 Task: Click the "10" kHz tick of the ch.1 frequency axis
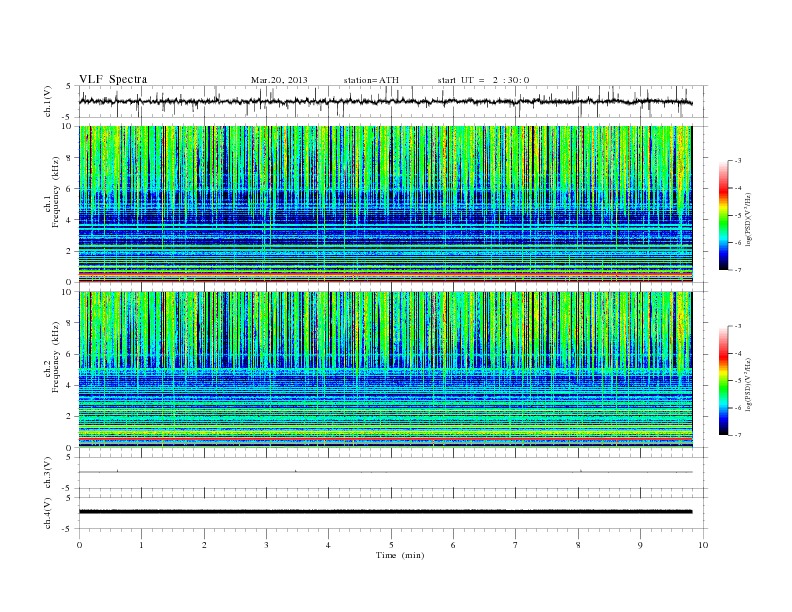[x=67, y=126]
